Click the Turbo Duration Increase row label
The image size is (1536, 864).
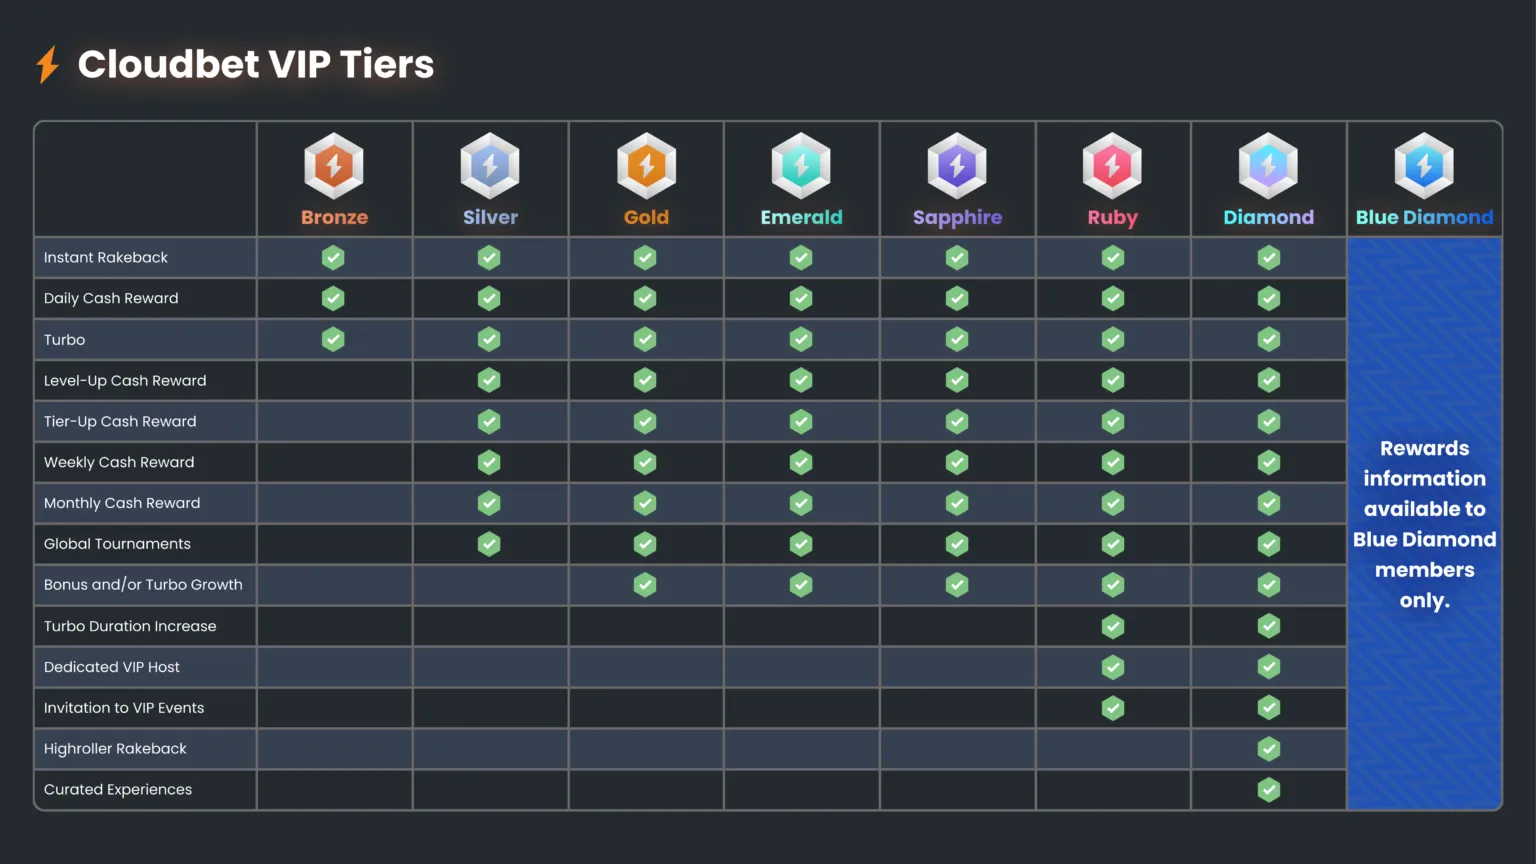130,626
